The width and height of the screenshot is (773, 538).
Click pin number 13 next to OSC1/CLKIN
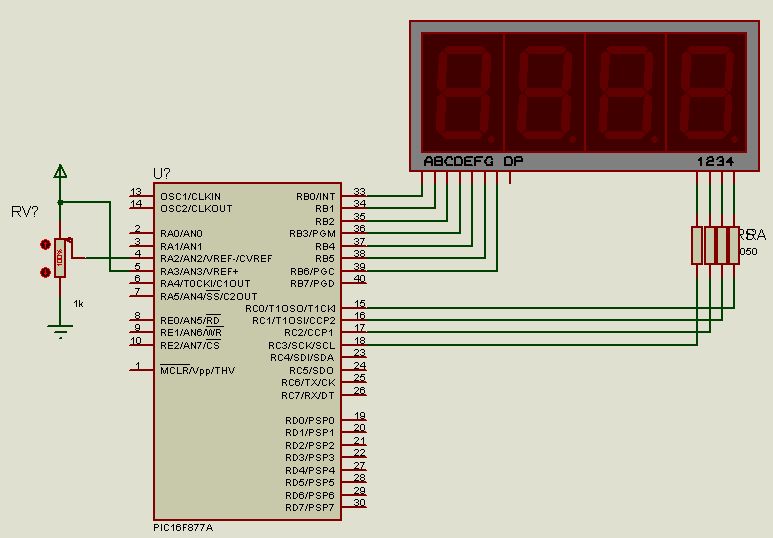tap(136, 191)
